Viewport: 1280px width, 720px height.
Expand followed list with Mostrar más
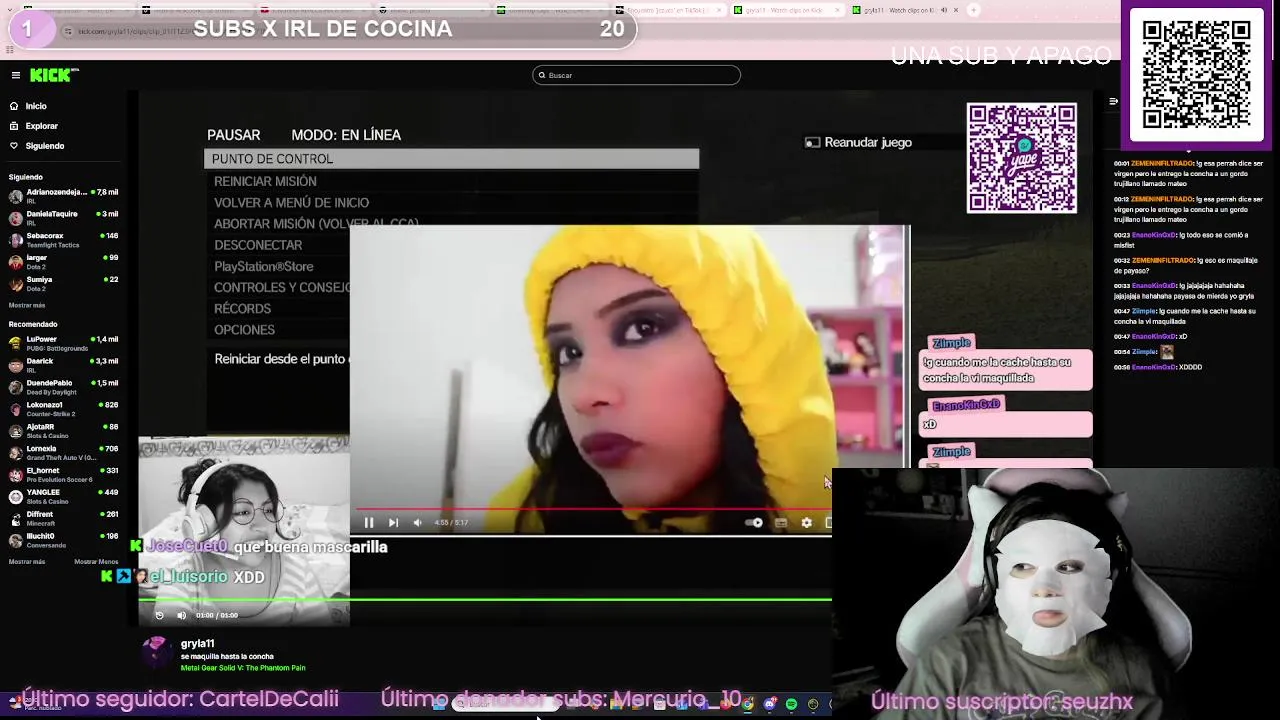tap(27, 305)
